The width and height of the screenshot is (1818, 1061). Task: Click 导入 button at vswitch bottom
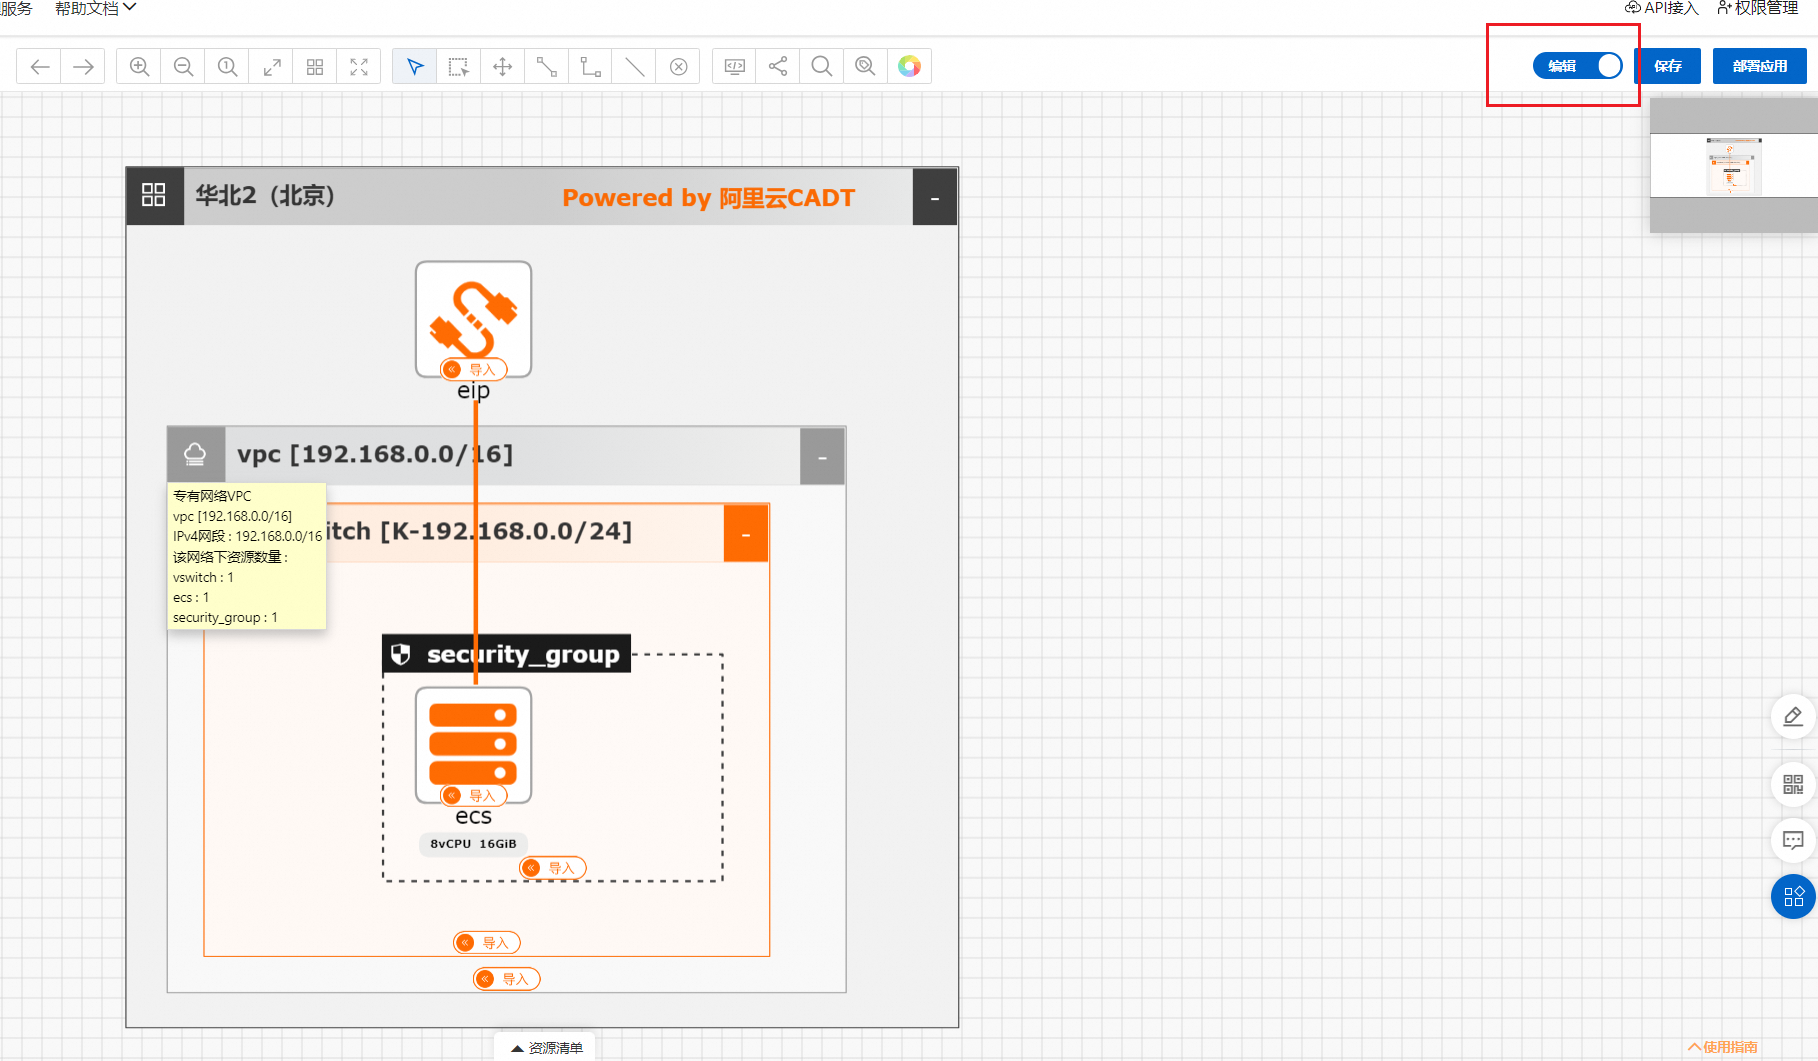click(x=487, y=943)
